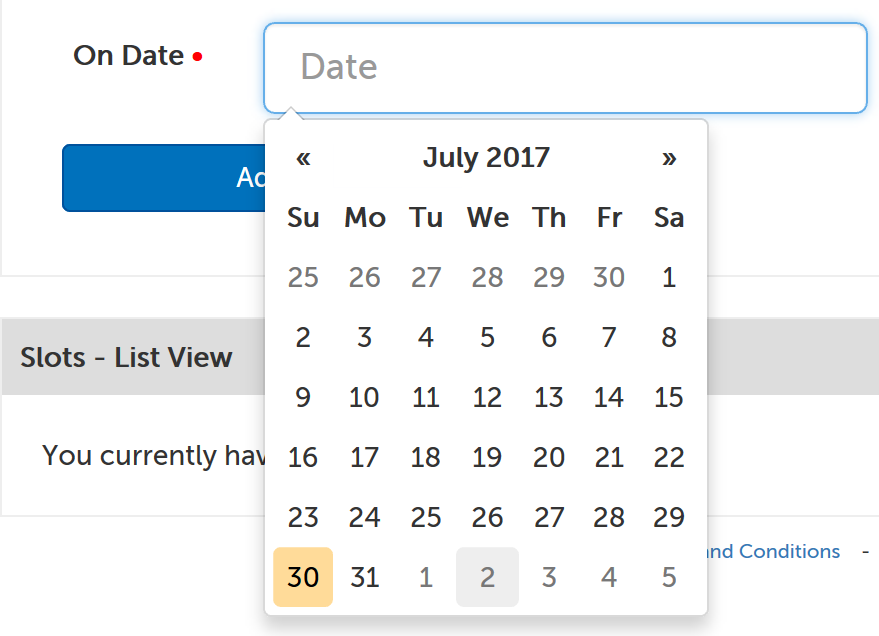Viewport: 879px width, 636px height.
Task: Click the On Date input field
Action: 565,67
